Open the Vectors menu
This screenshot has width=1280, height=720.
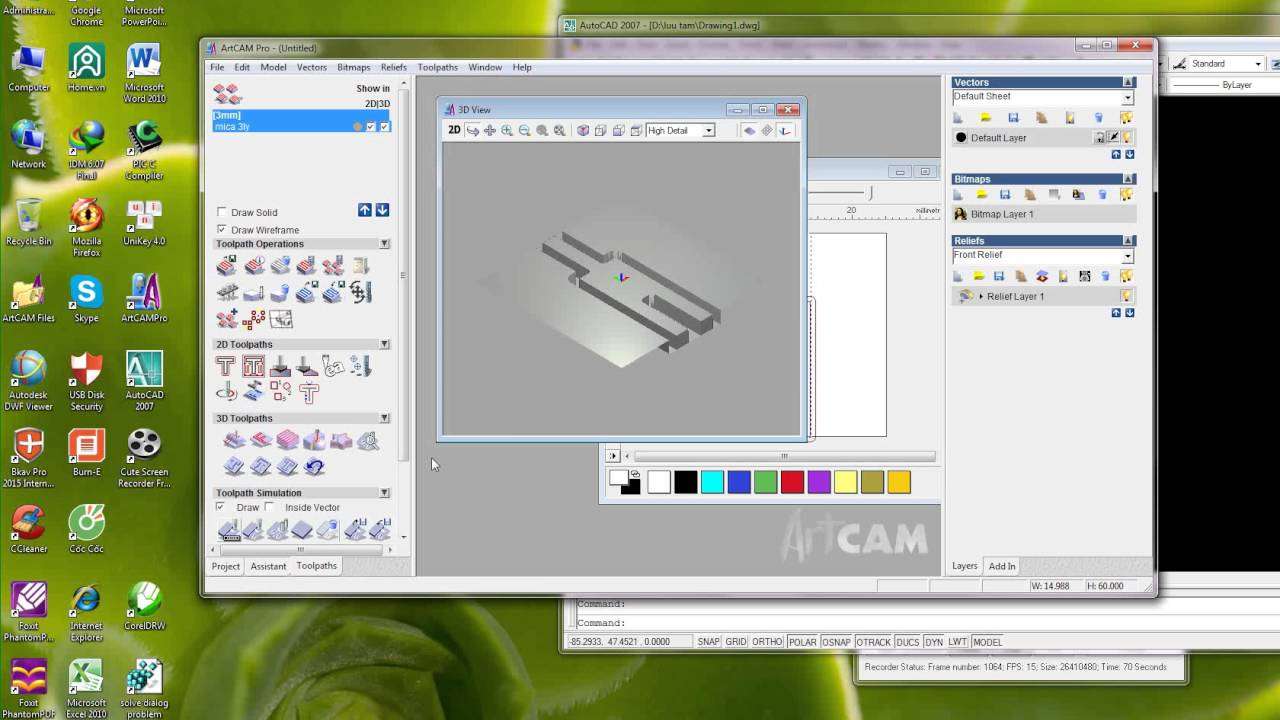312,67
